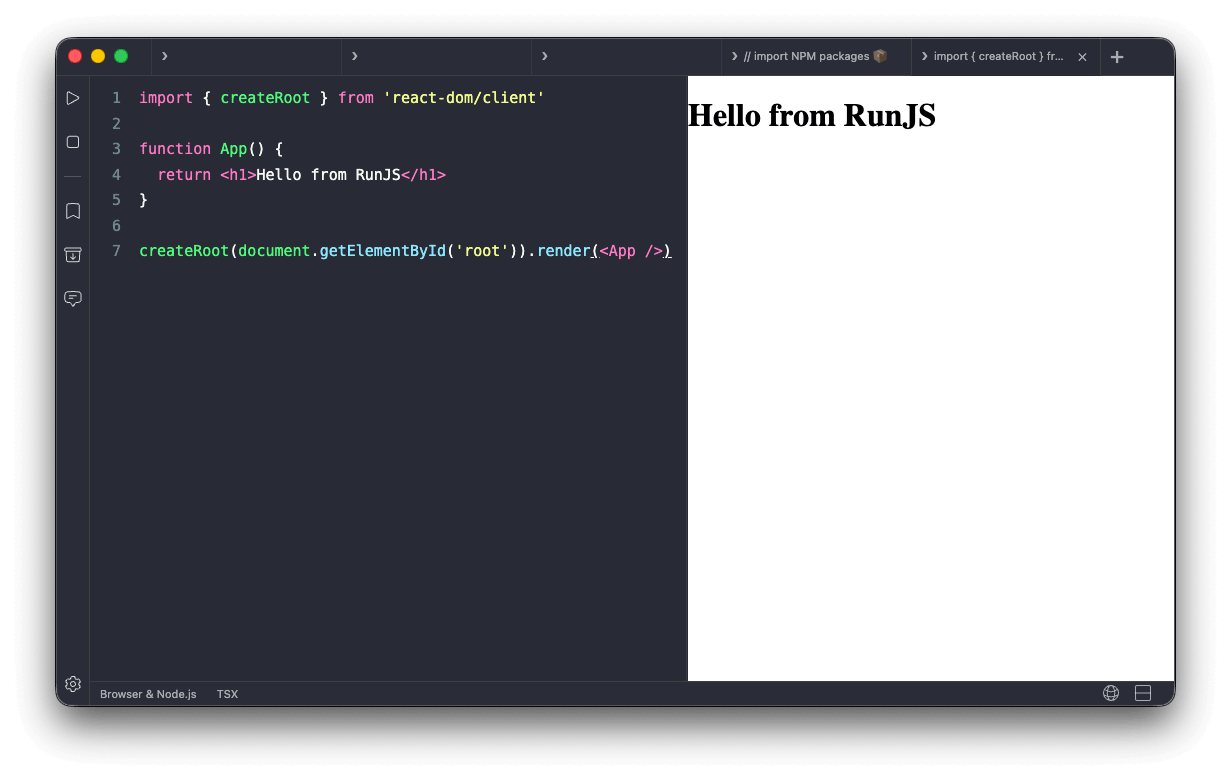Stop execution with the square stop icon

click(73, 142)
